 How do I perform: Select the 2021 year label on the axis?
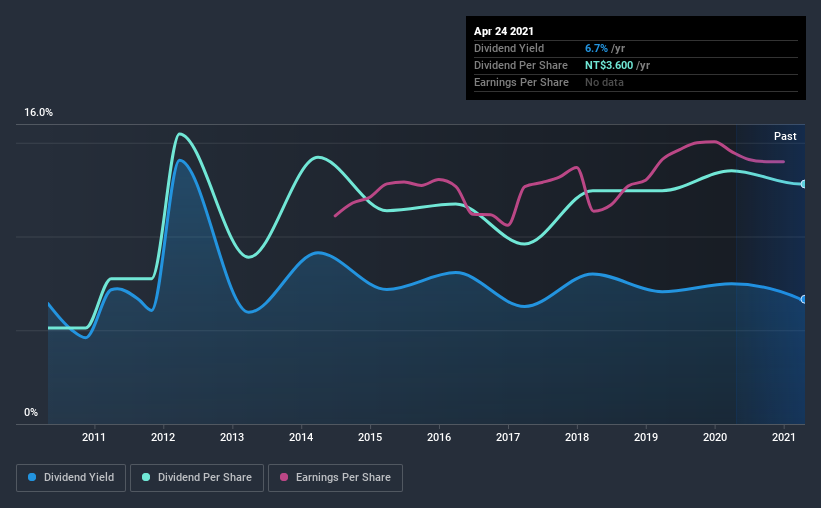click(x=784, y=437)
